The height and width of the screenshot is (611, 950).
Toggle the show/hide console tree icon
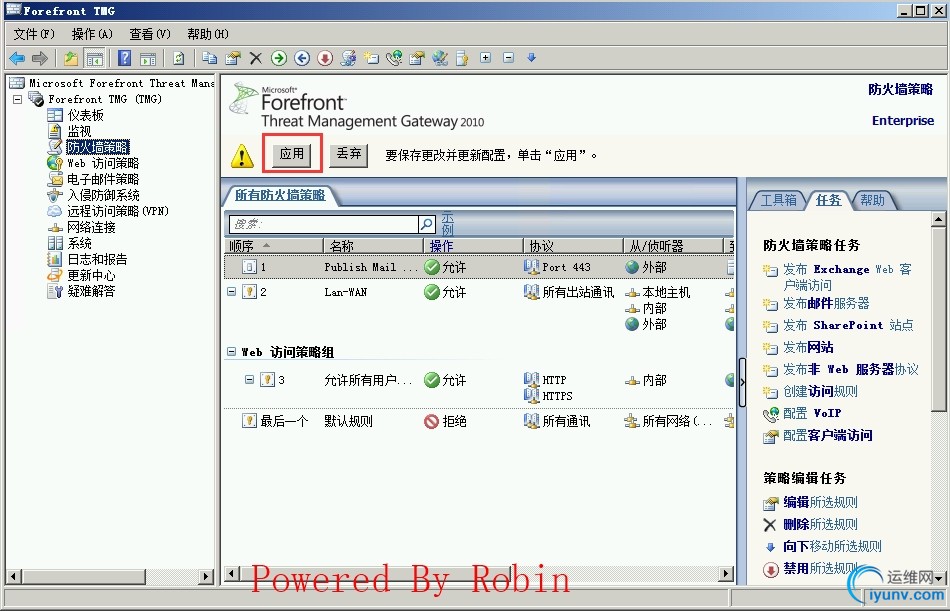coord(95,58)
